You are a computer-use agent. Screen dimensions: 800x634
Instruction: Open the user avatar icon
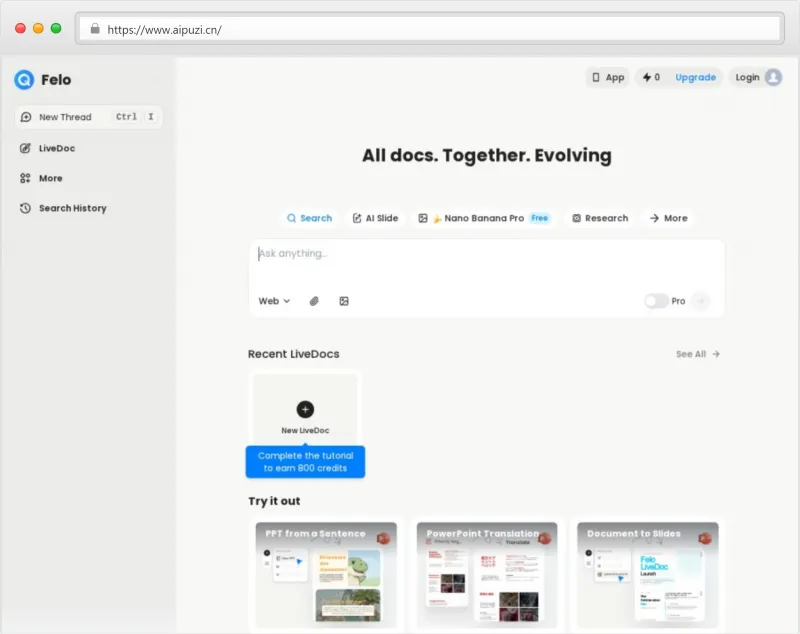tap(773, 77)
